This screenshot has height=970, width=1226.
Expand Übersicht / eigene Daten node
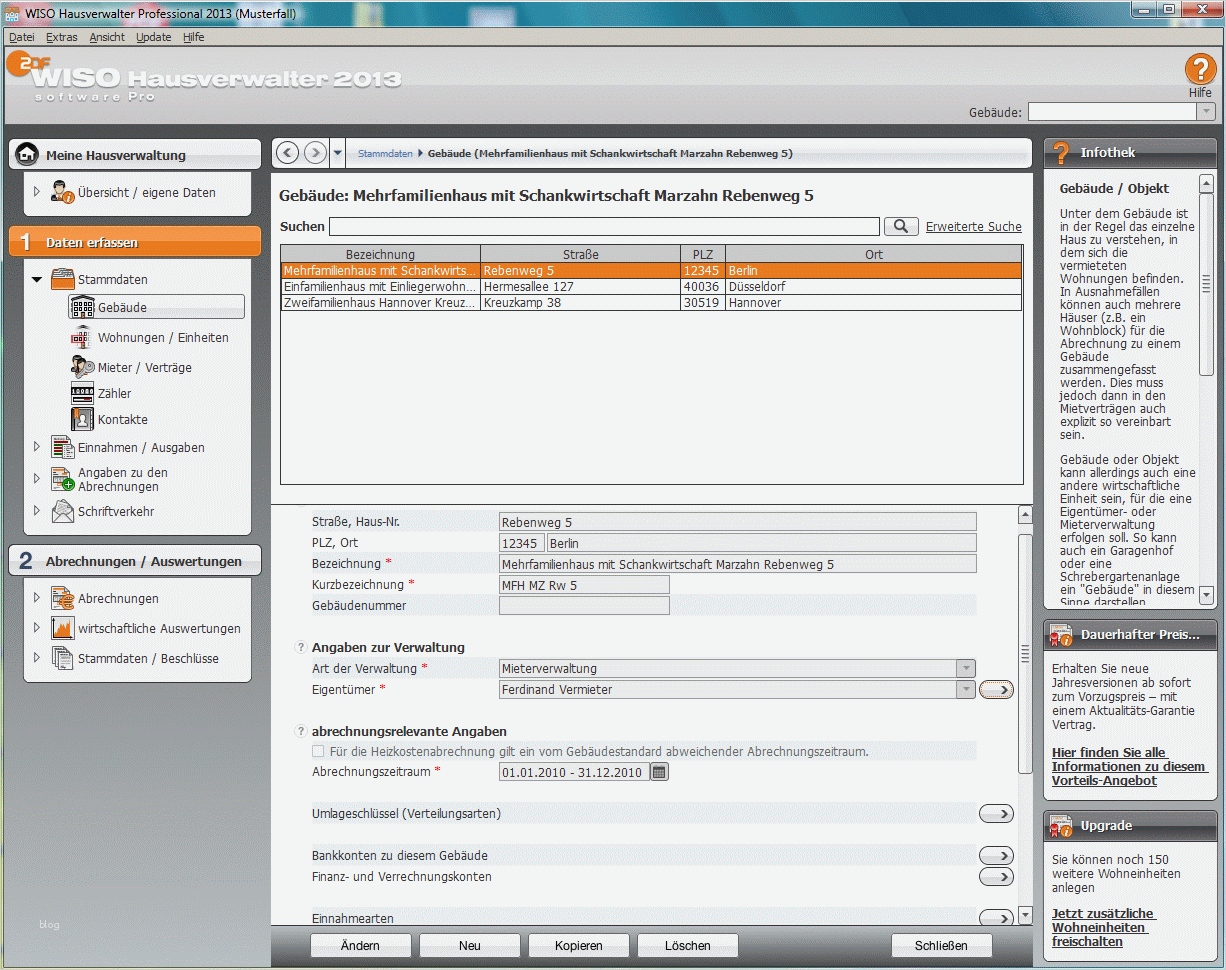[x=37, y=192]
